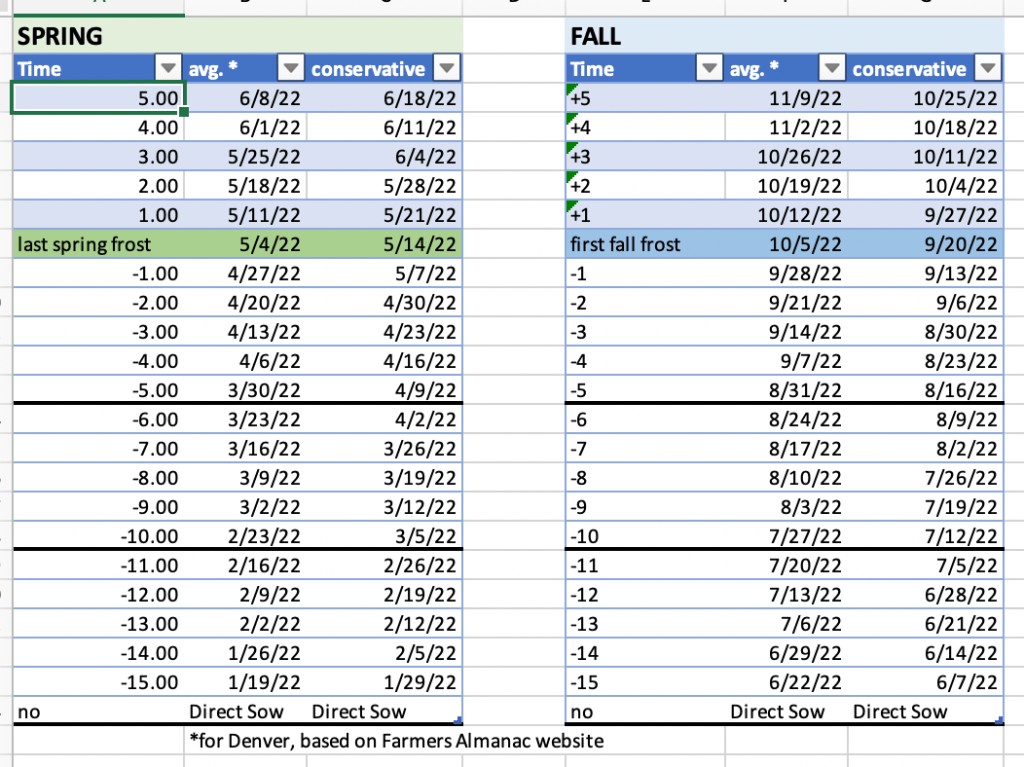The image size is (1024, 767).
Task: Open the Fall avg. column filter dropdown
Action: [831, 69]
